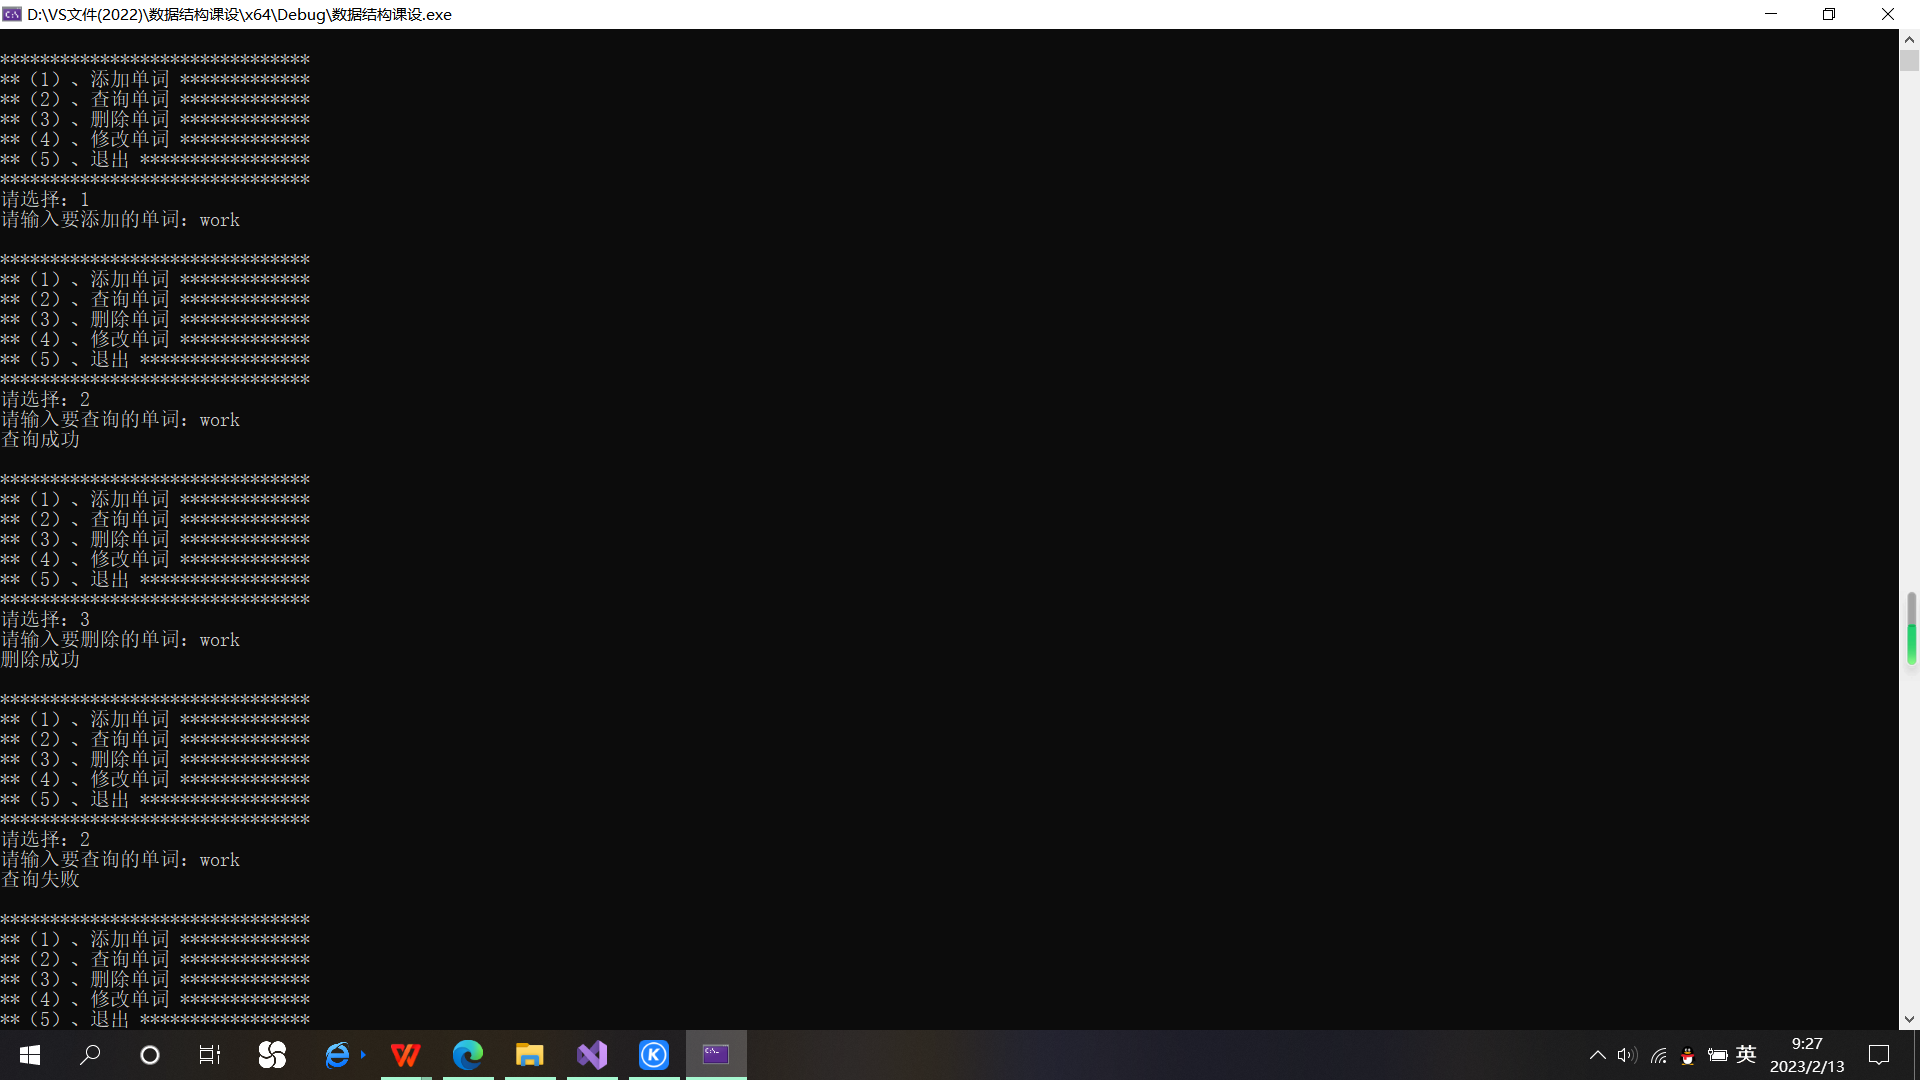
Task: Switch to WPS Office on taskbar
Action: (x=405, y=1055)
